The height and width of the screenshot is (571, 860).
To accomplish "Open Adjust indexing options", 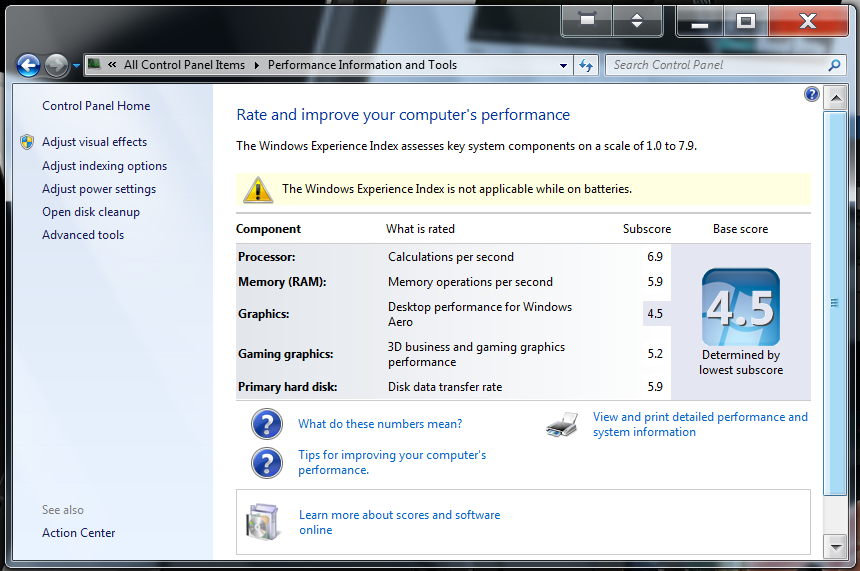I will 104,166.
